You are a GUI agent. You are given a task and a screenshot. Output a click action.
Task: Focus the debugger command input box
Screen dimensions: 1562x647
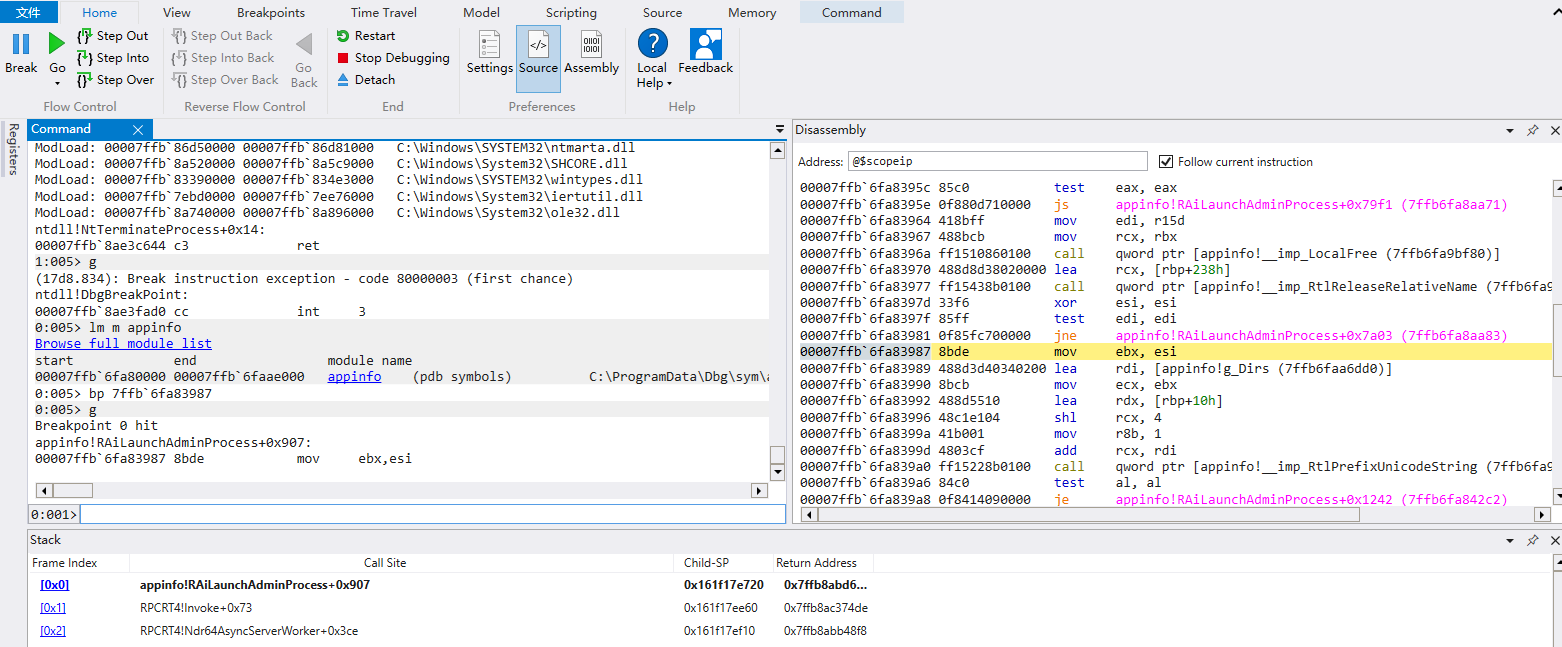(431, 514)
